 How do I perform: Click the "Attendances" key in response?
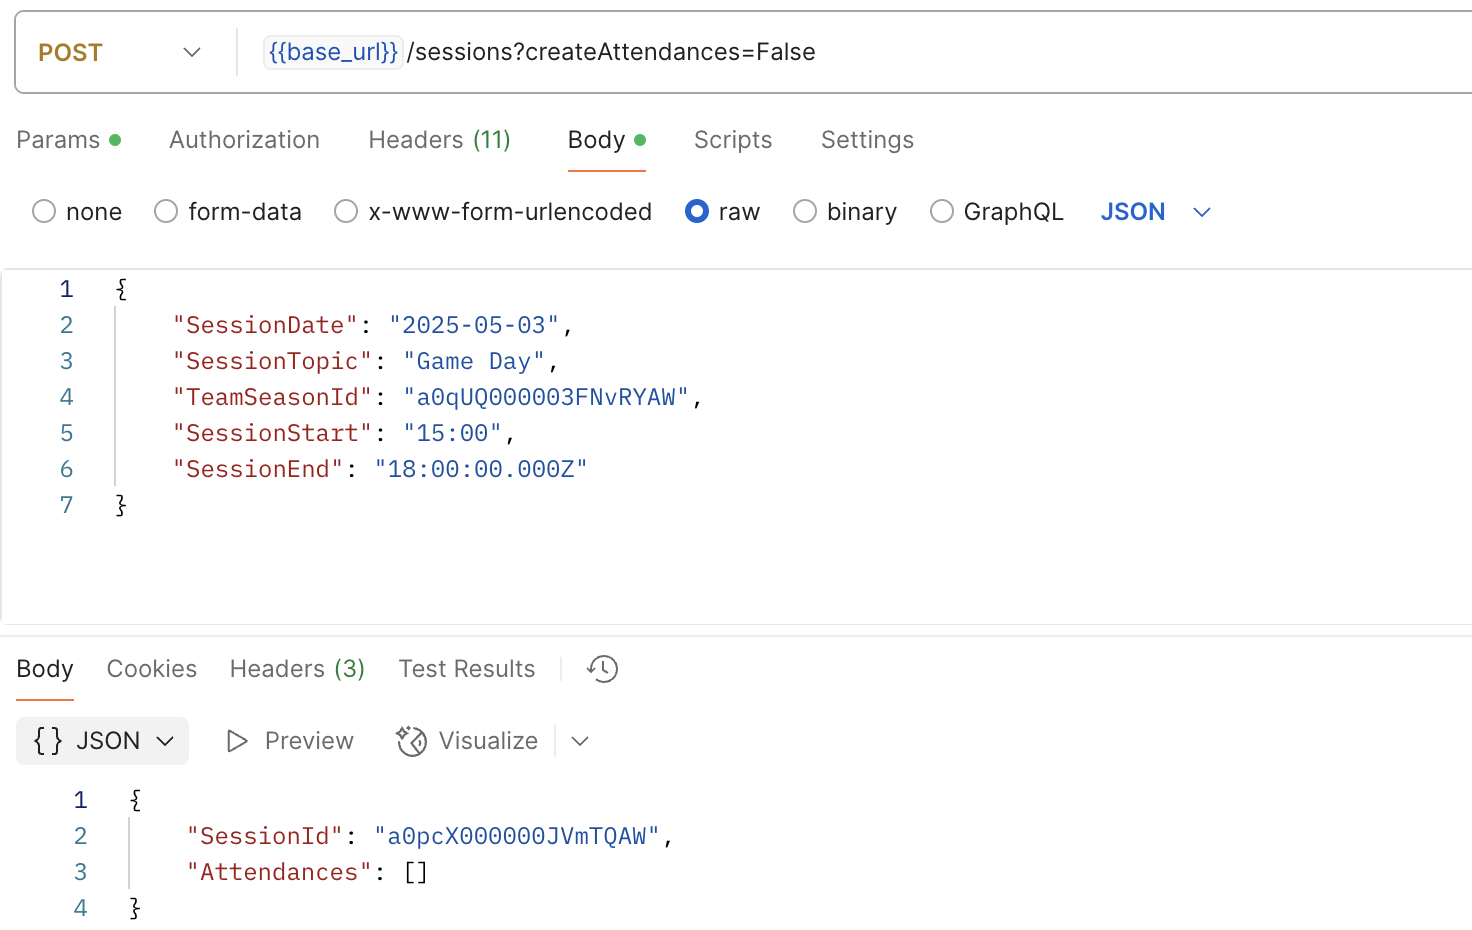pyautogui.click(x=279, y=872)
